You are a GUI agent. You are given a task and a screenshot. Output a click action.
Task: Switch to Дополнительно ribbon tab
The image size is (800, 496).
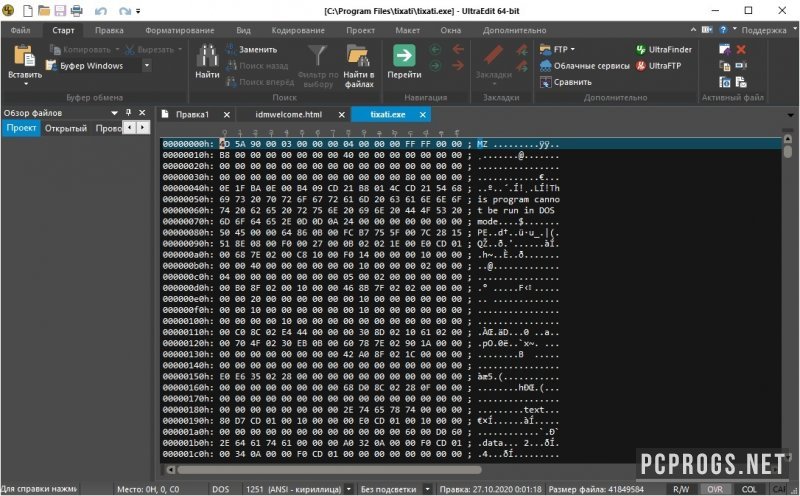(514, 30)
